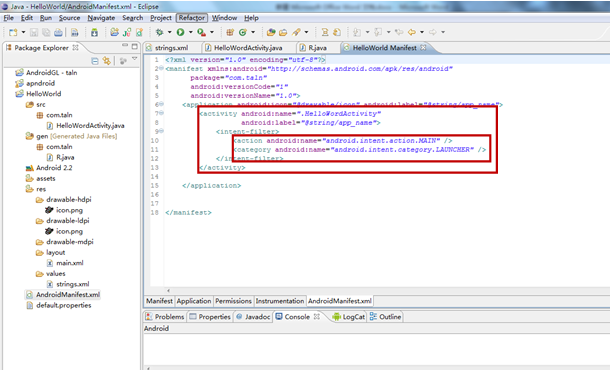Click the New Android Test Project (JU) icon
This screenshot has height=370, width=610.
click(127, 32)
